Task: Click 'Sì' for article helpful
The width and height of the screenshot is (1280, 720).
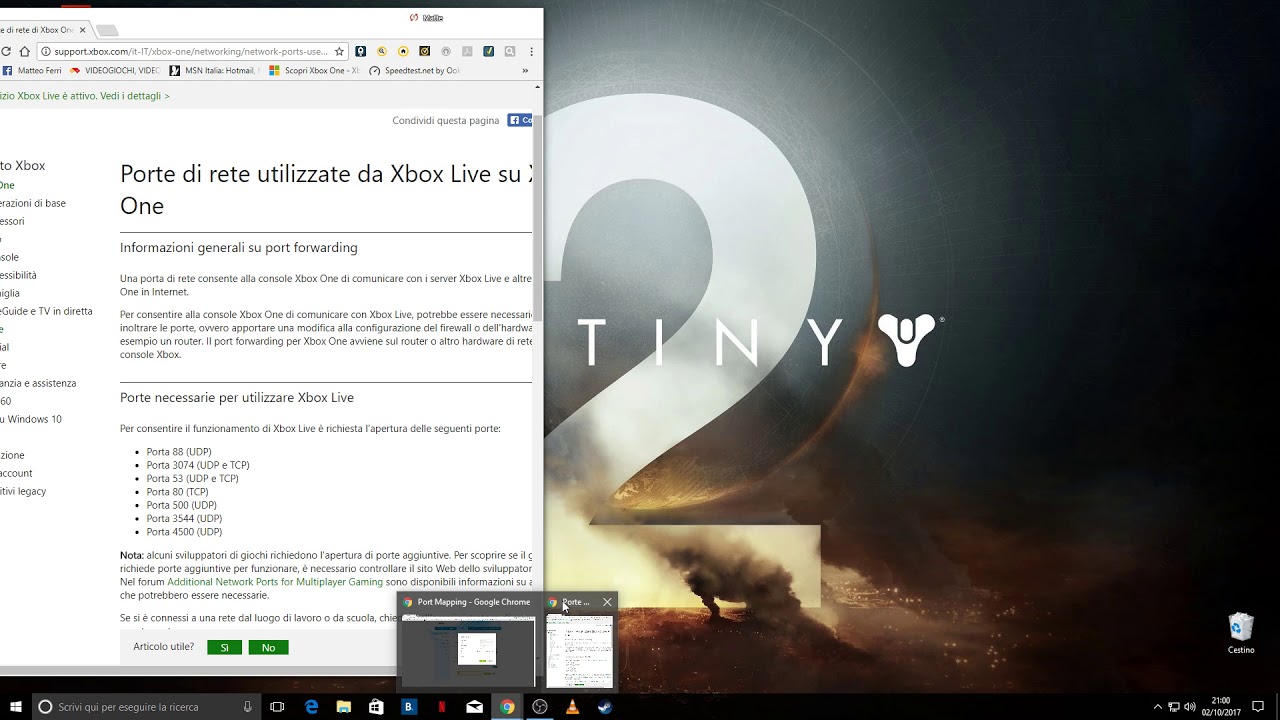Action: click(x=224, y=648)
